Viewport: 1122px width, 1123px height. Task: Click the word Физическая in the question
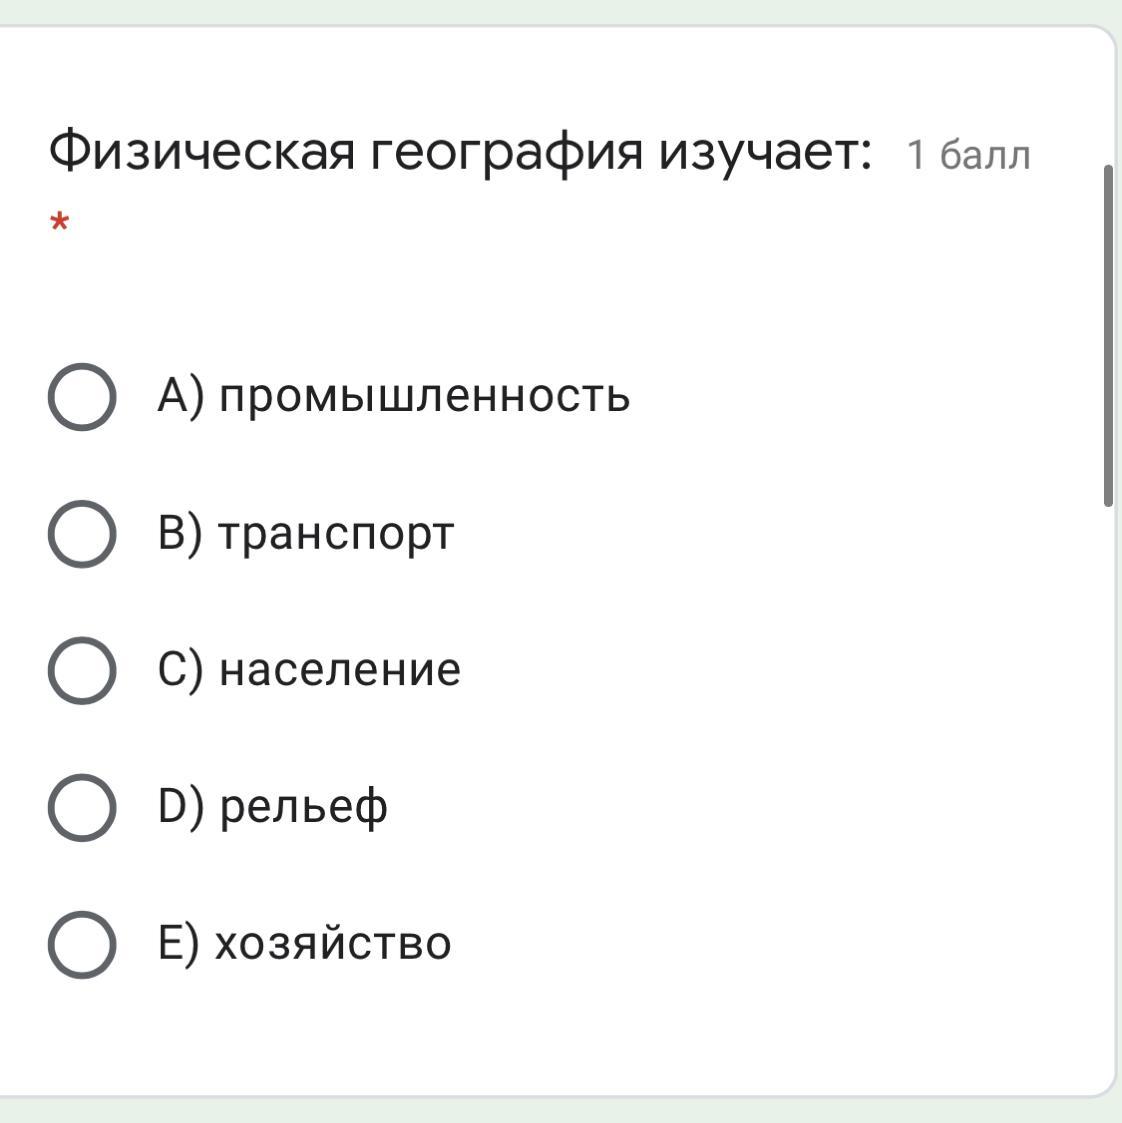(201, 152)
